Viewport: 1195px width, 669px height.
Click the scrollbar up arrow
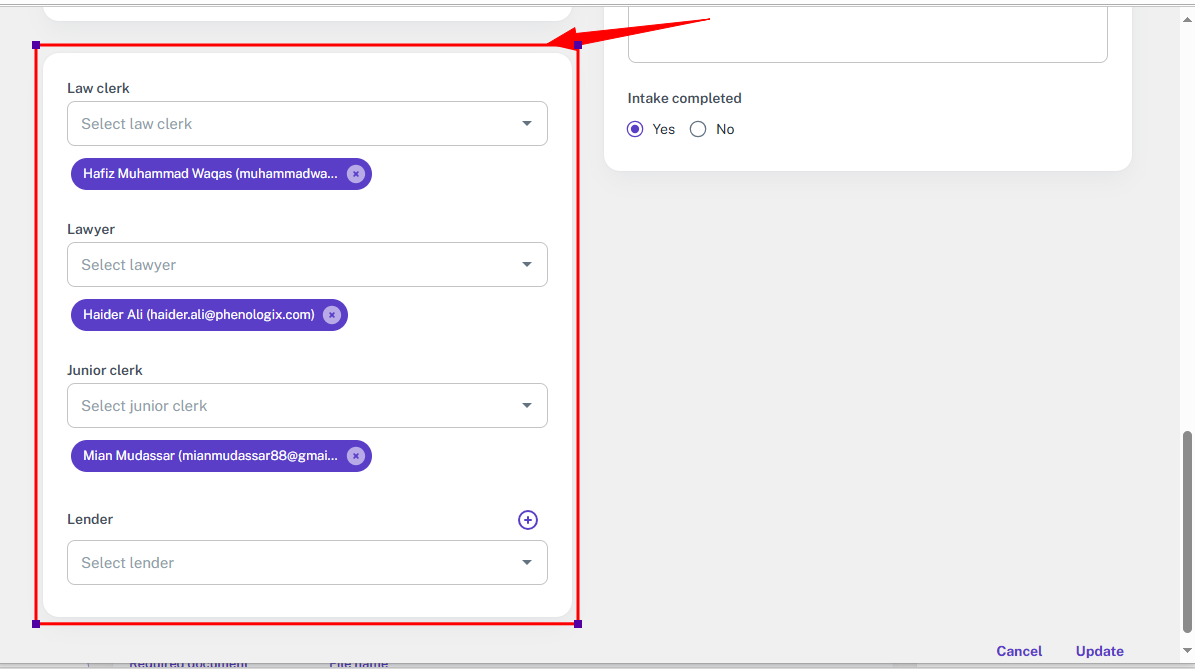[x=1187, y=14]
